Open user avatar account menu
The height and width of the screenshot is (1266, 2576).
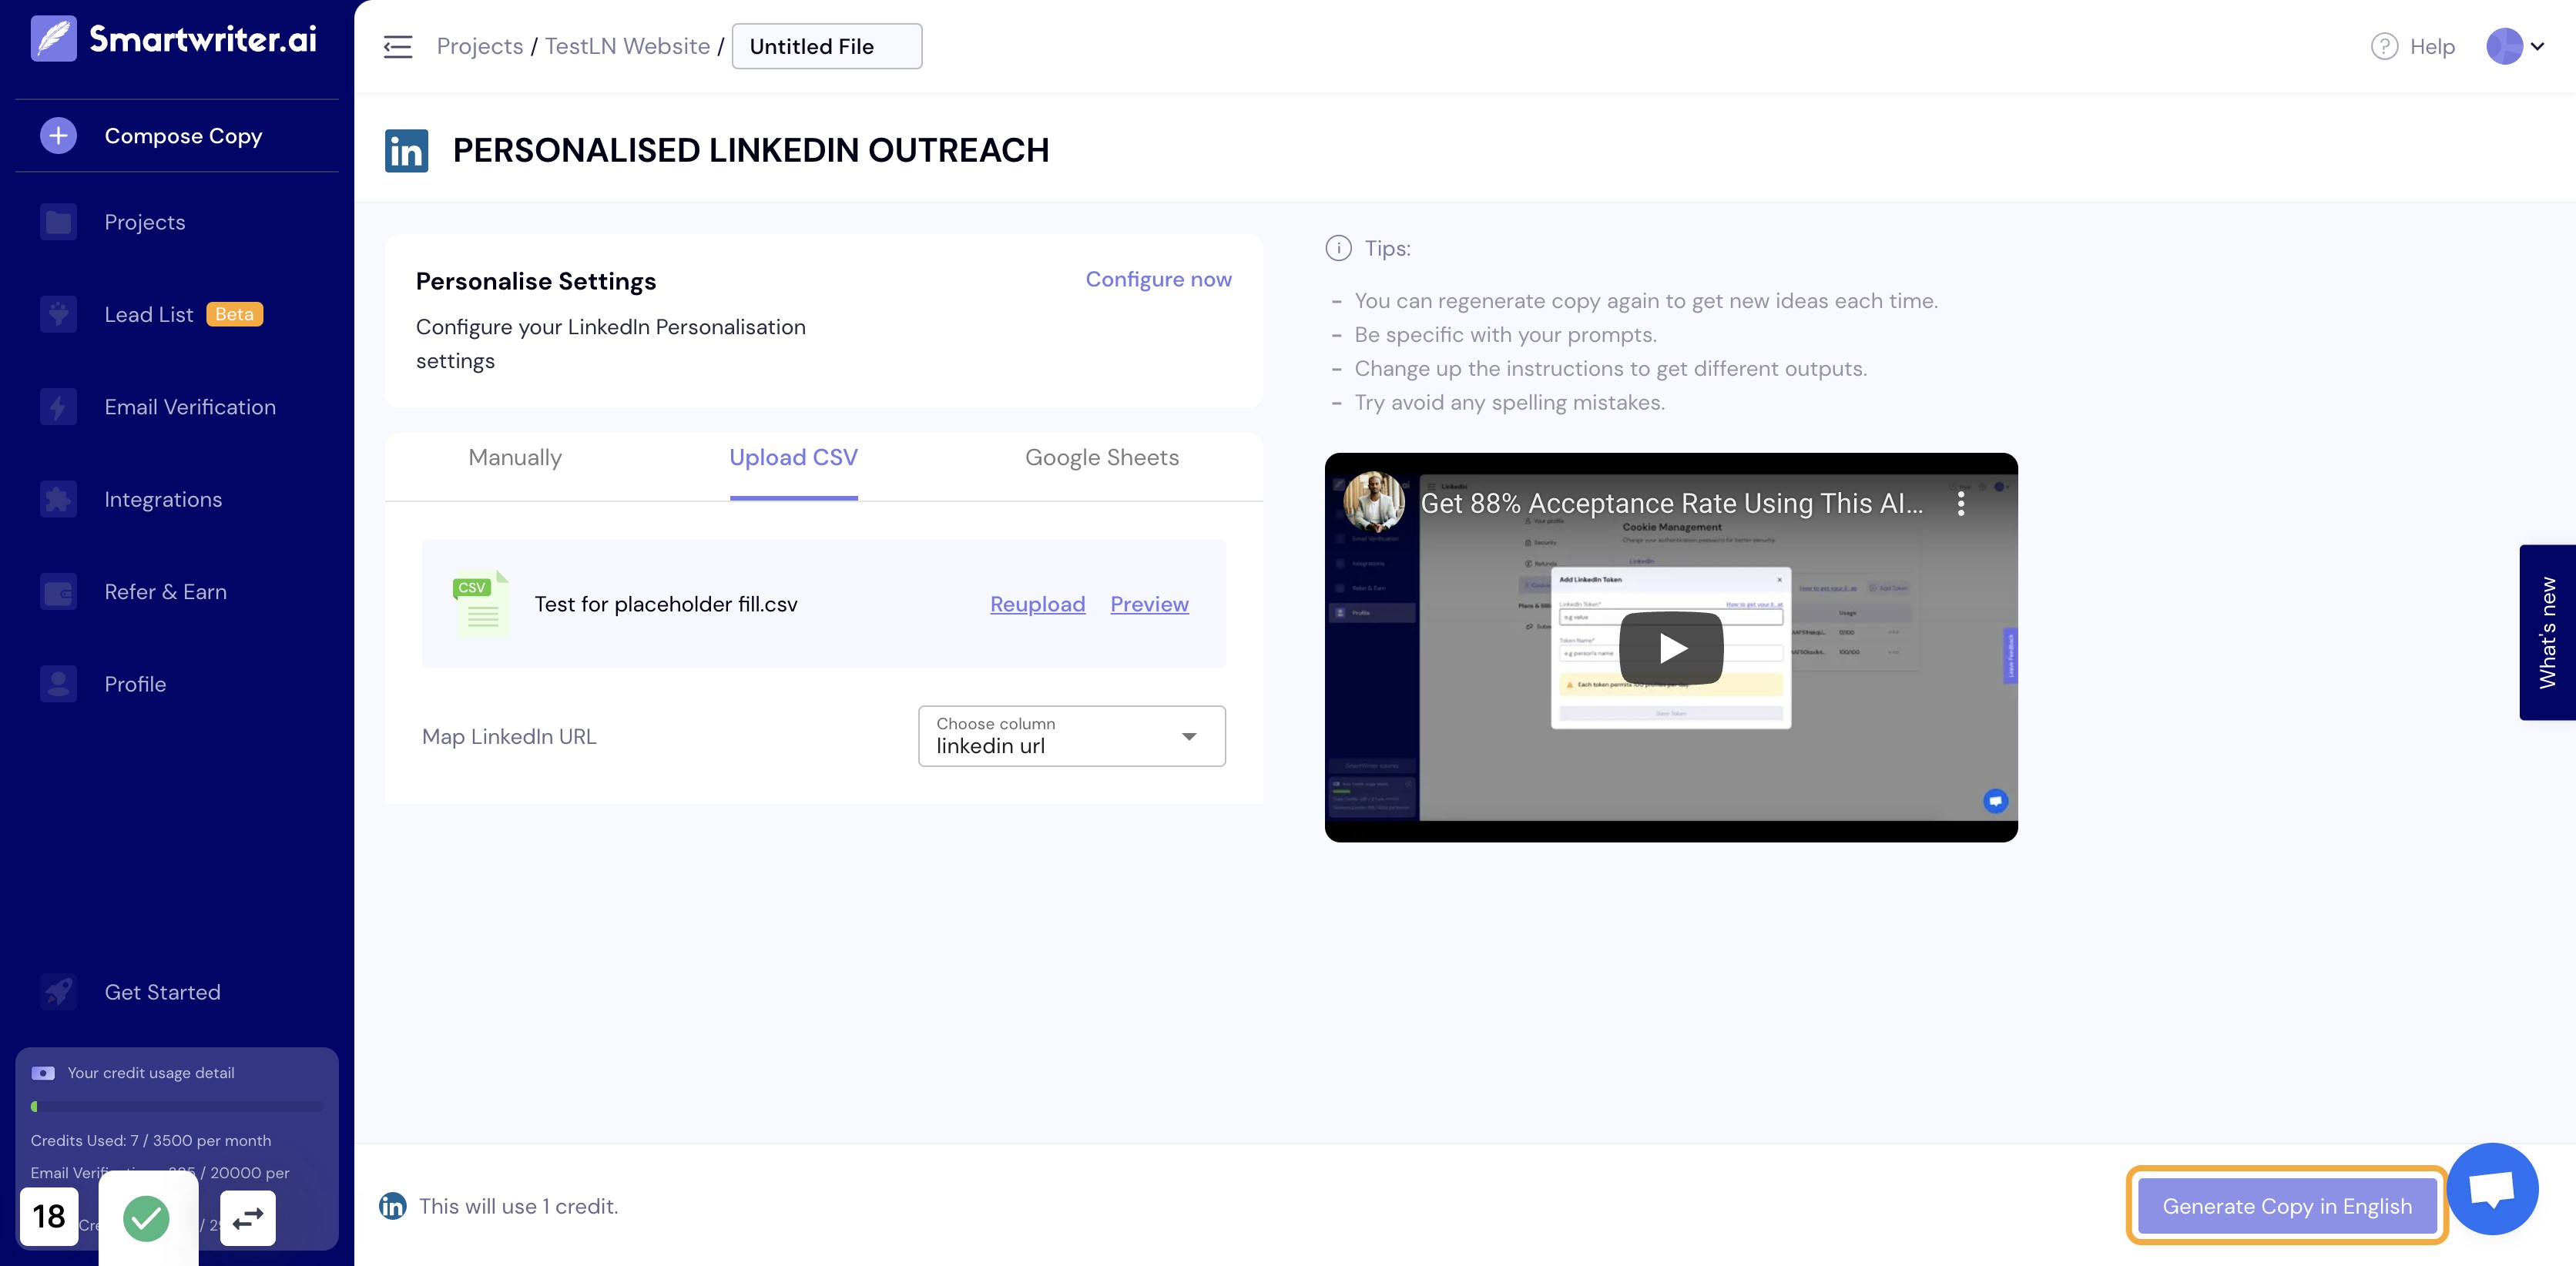click(2515, 46)
